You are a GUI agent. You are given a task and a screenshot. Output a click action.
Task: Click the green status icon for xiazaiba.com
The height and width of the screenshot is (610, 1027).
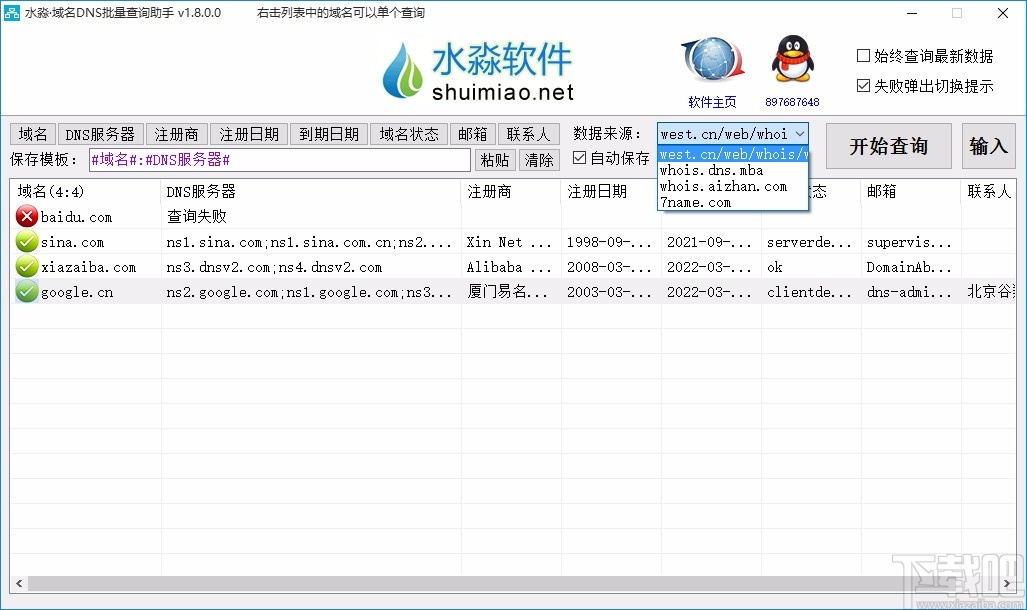click(x=25, y=266)
